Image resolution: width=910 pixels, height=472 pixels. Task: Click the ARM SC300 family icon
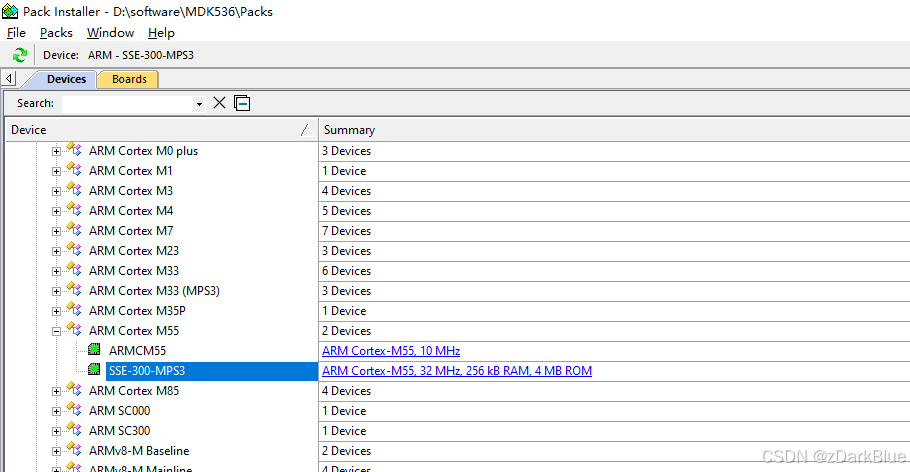pos(74,430)
